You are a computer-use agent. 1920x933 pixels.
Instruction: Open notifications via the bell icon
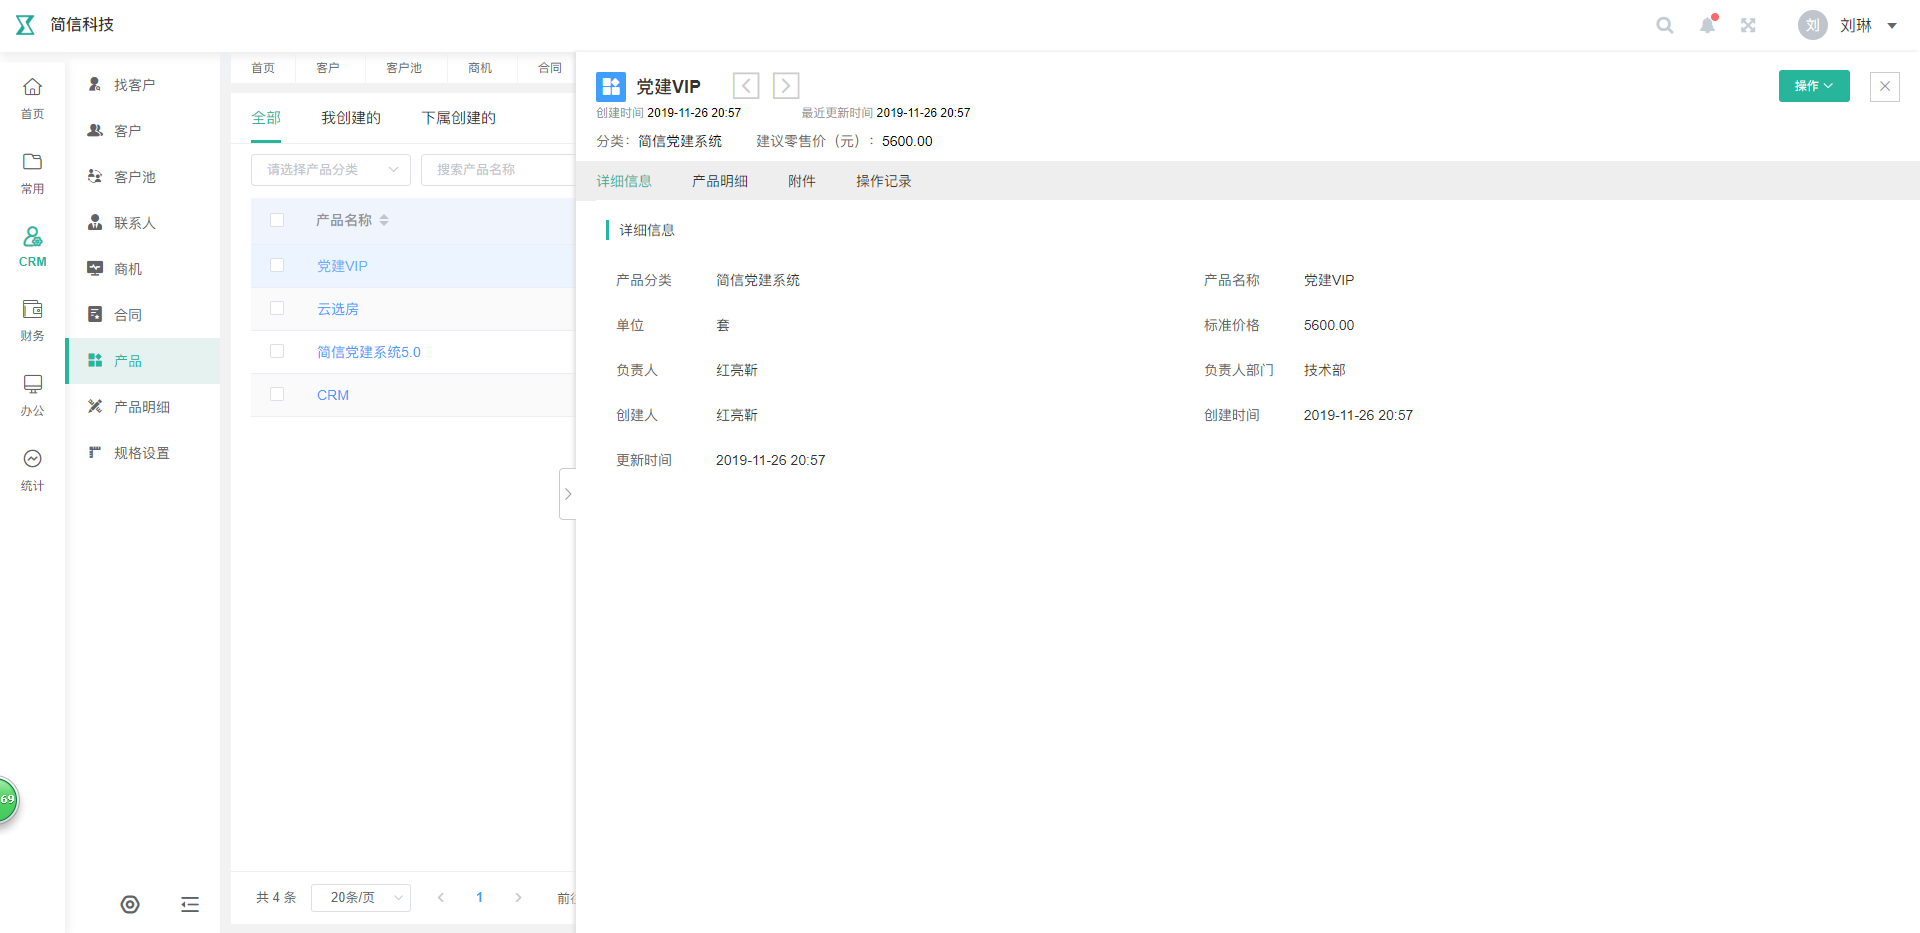[1706, 25]
